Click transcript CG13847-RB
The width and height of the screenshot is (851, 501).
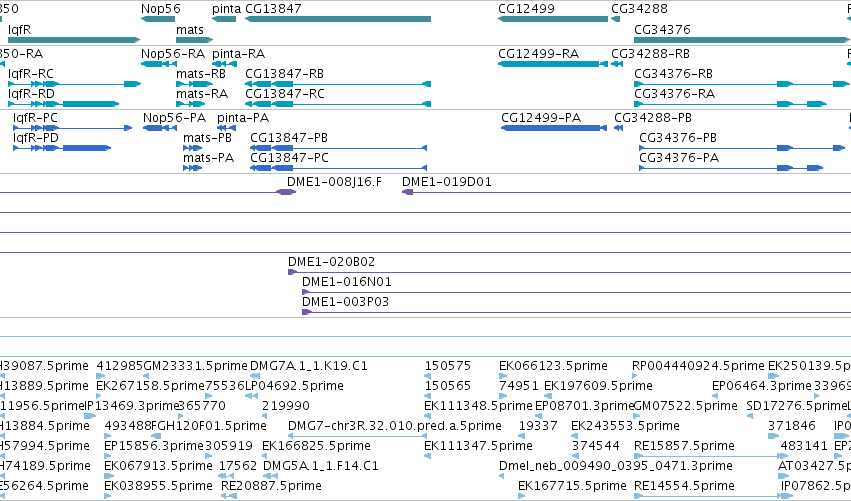click(x=338, y=84)
